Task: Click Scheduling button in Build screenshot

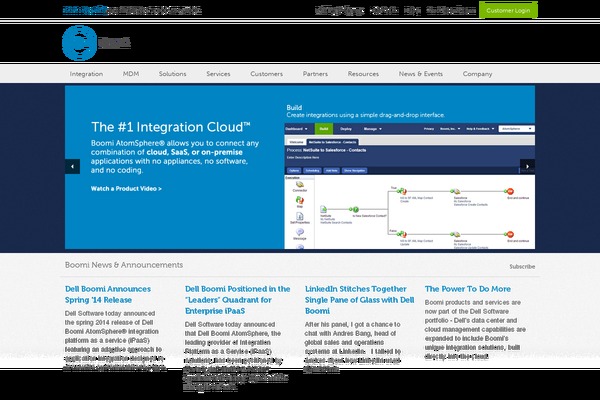Action: pyautogui.click(x=312, y=171)
